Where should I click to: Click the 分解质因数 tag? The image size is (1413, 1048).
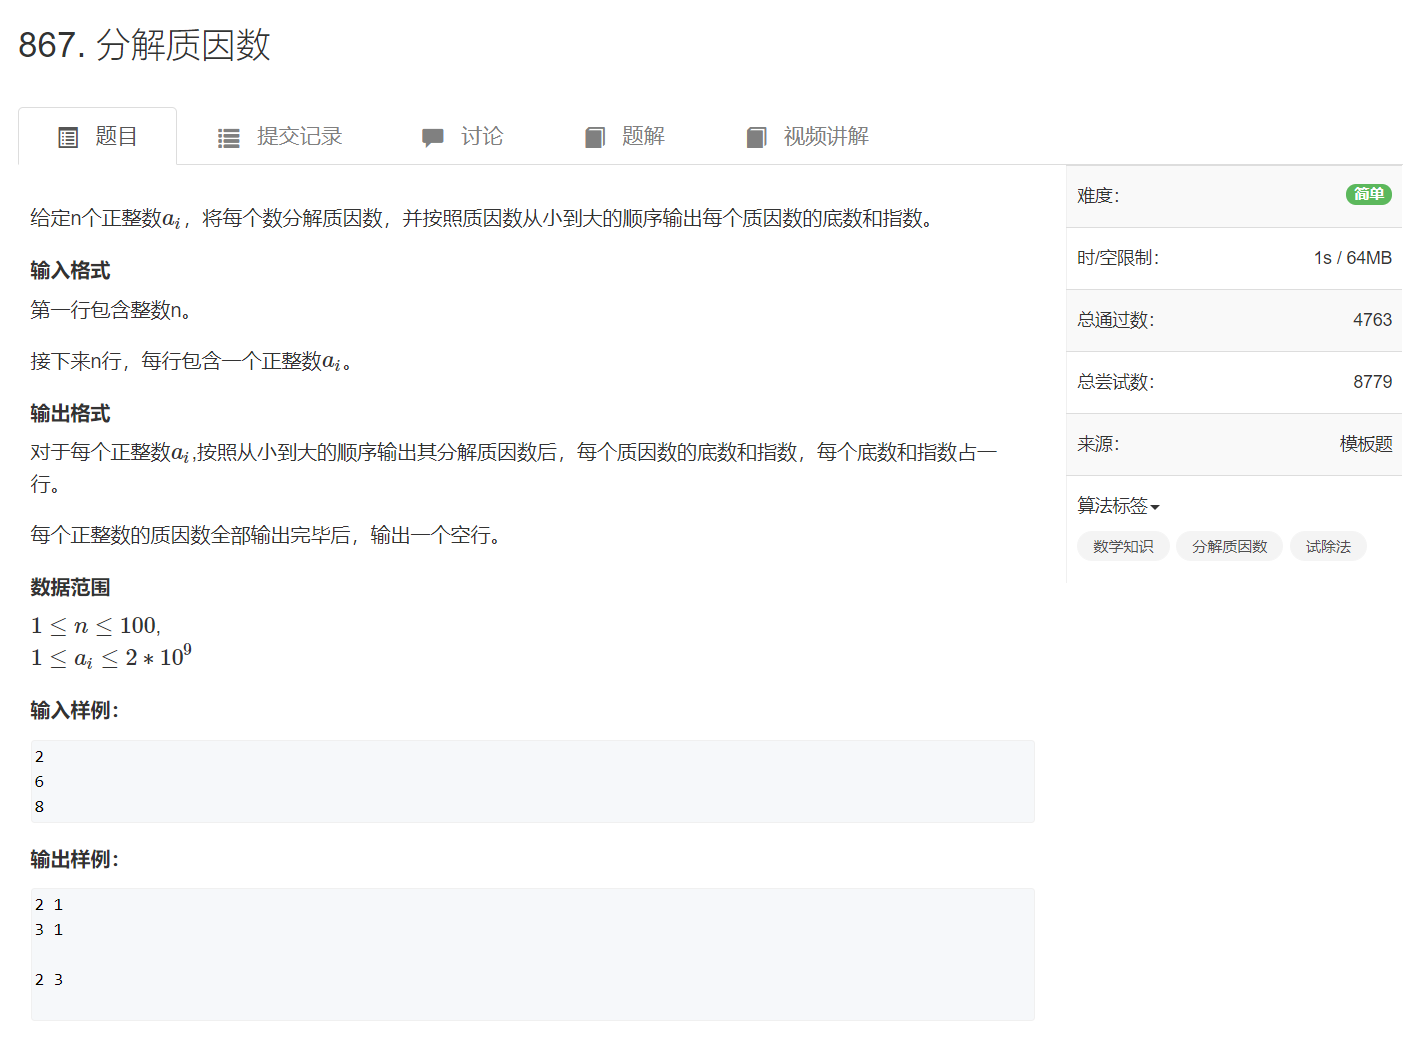1229,547
